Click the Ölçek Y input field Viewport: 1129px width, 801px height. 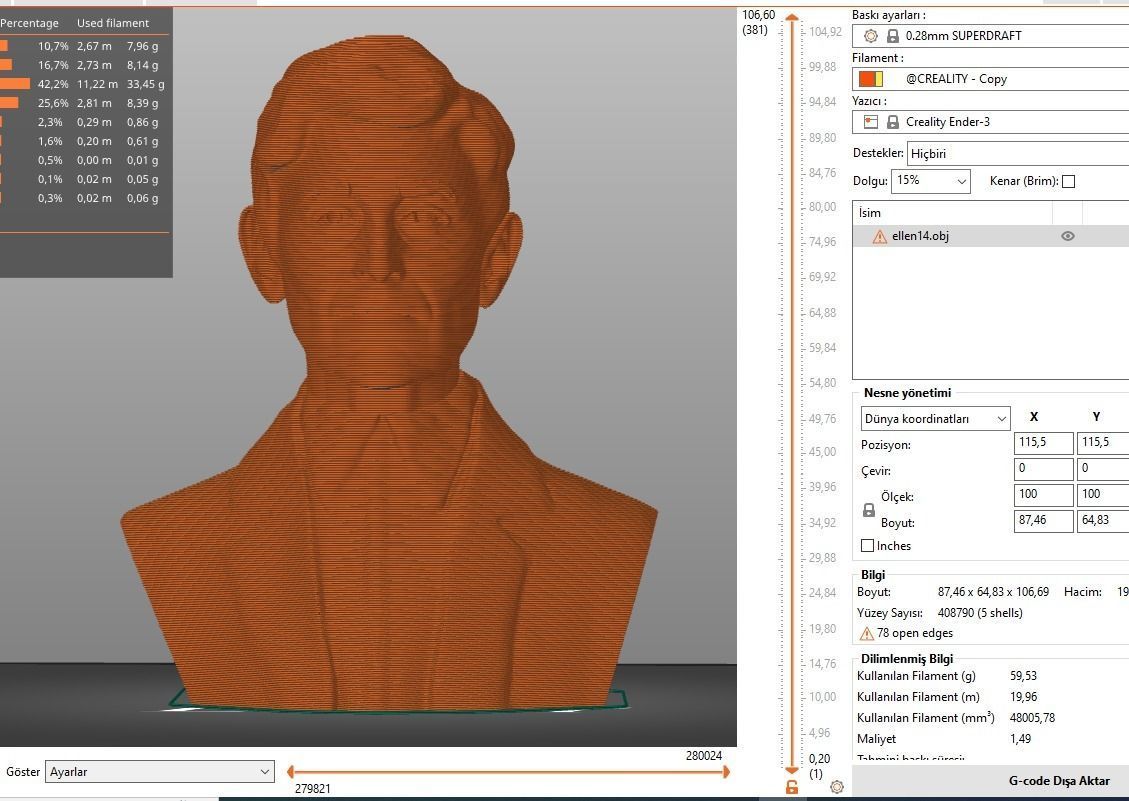click(1103, 495)
